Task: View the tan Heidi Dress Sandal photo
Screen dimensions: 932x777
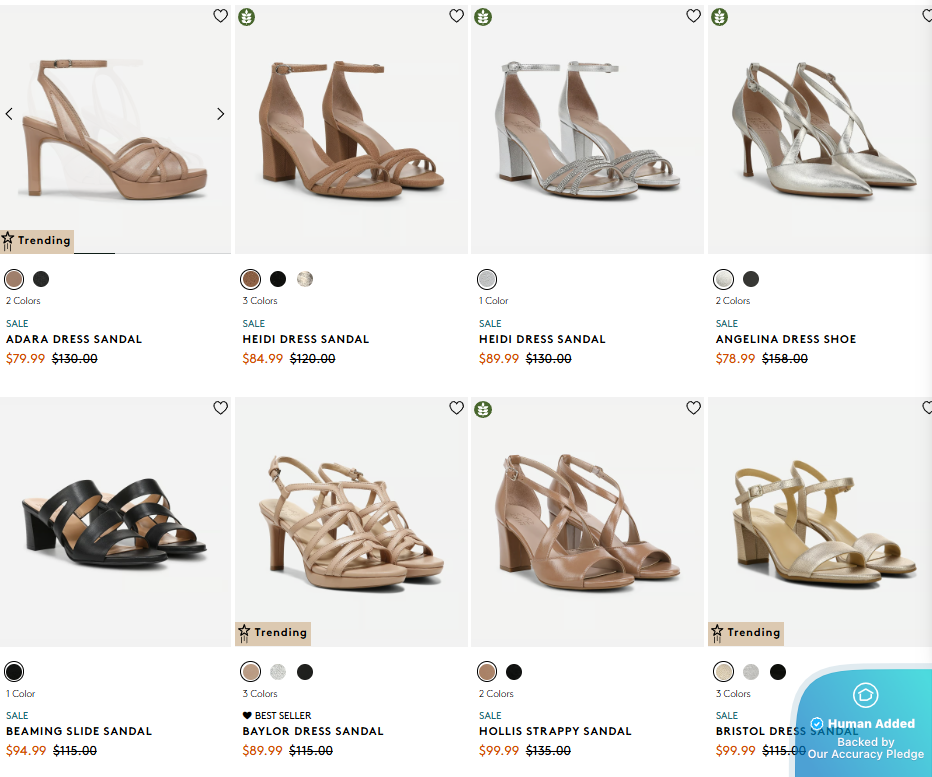Action: (351, 129)
